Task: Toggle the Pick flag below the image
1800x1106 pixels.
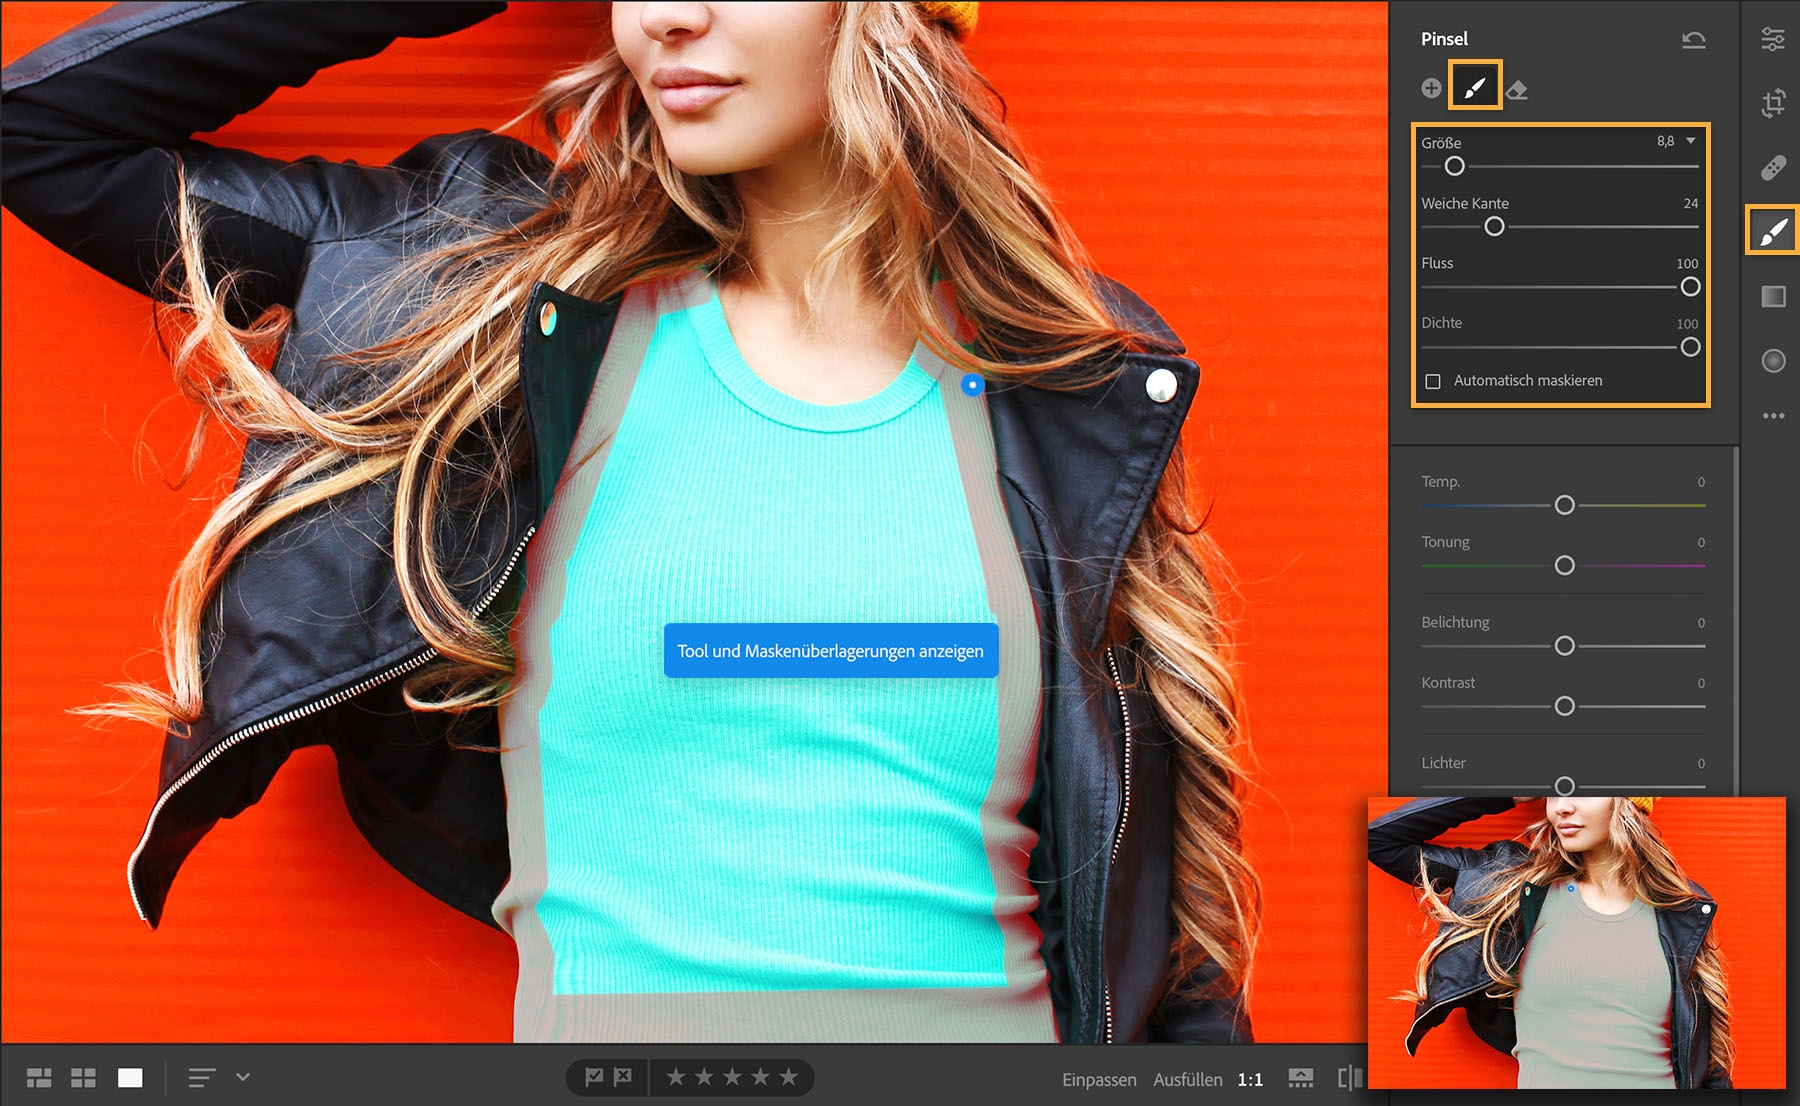Action: click(593, 1077)
